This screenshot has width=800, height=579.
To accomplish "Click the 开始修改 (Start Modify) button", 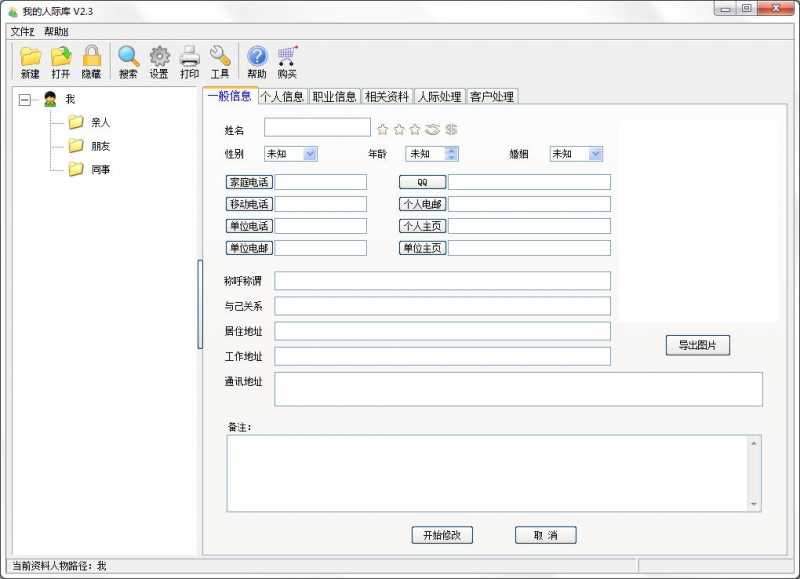I will (443, 535).
